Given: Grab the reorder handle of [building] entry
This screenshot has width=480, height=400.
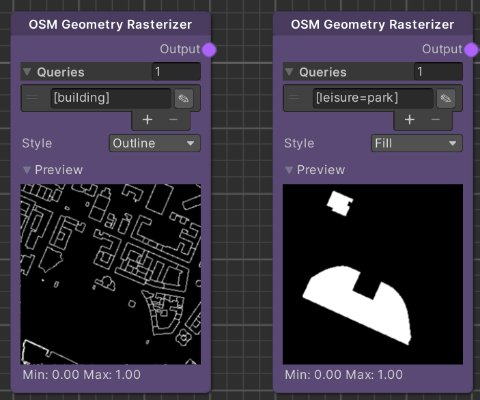Looking at the screenshot, I should 32,98.
